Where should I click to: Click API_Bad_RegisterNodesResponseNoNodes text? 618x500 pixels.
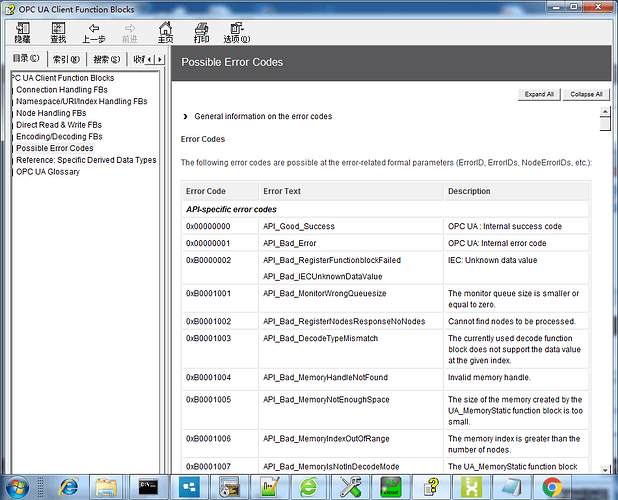click(344, 321)
